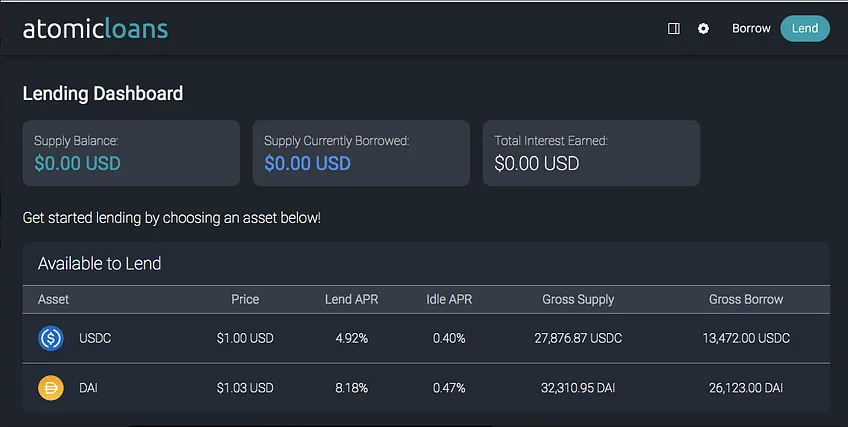Viewport: 848px width, 427px height.
Task: Click the Idle APR column header
Action: 449,299
